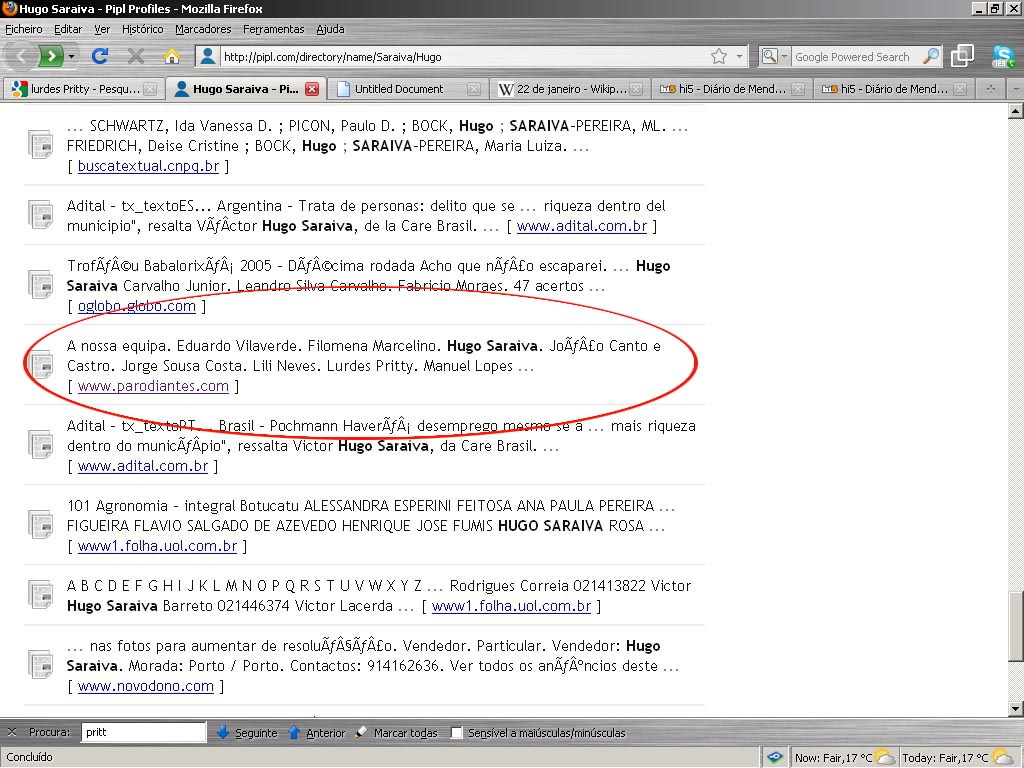The width and height of the screenshot is (1024, 768).
Task: Open the www.novodono.com link
Action: [x=146, y=686]
